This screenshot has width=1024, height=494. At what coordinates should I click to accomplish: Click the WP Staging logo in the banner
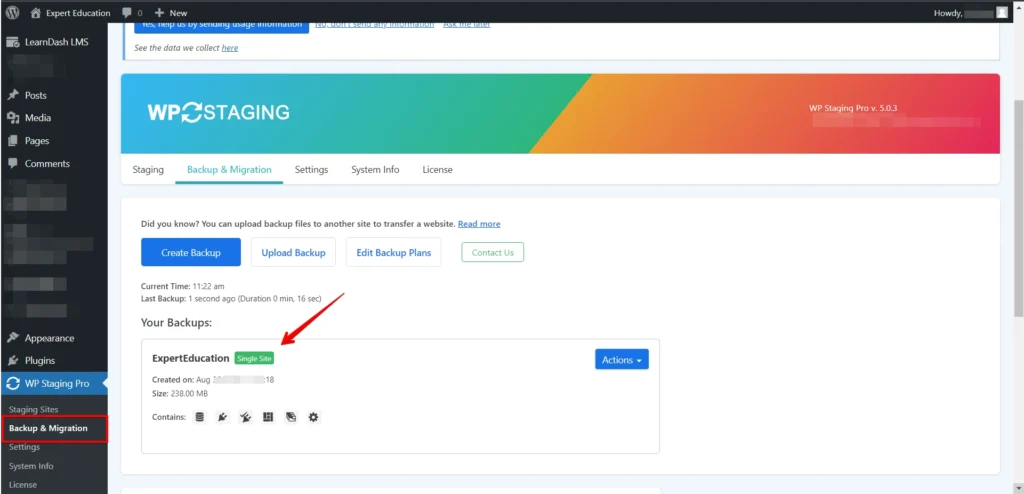[x=218, y=112]
